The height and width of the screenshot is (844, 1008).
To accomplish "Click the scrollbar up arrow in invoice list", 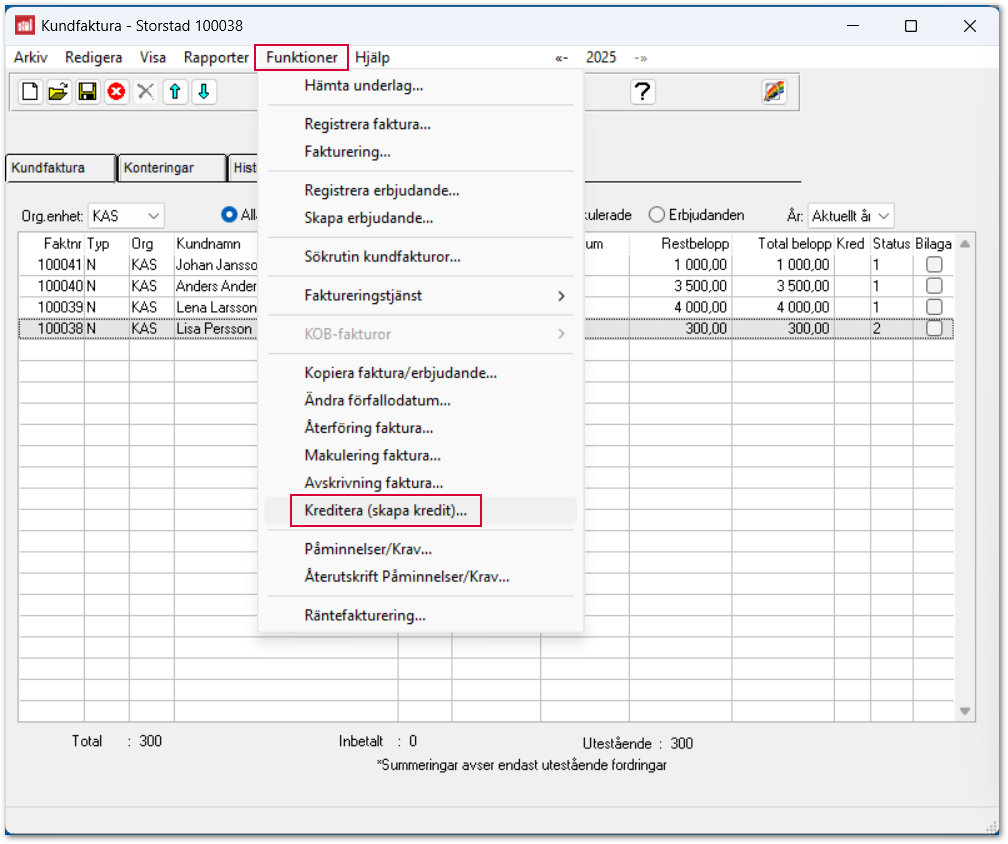I will click(x=965, y=244).
